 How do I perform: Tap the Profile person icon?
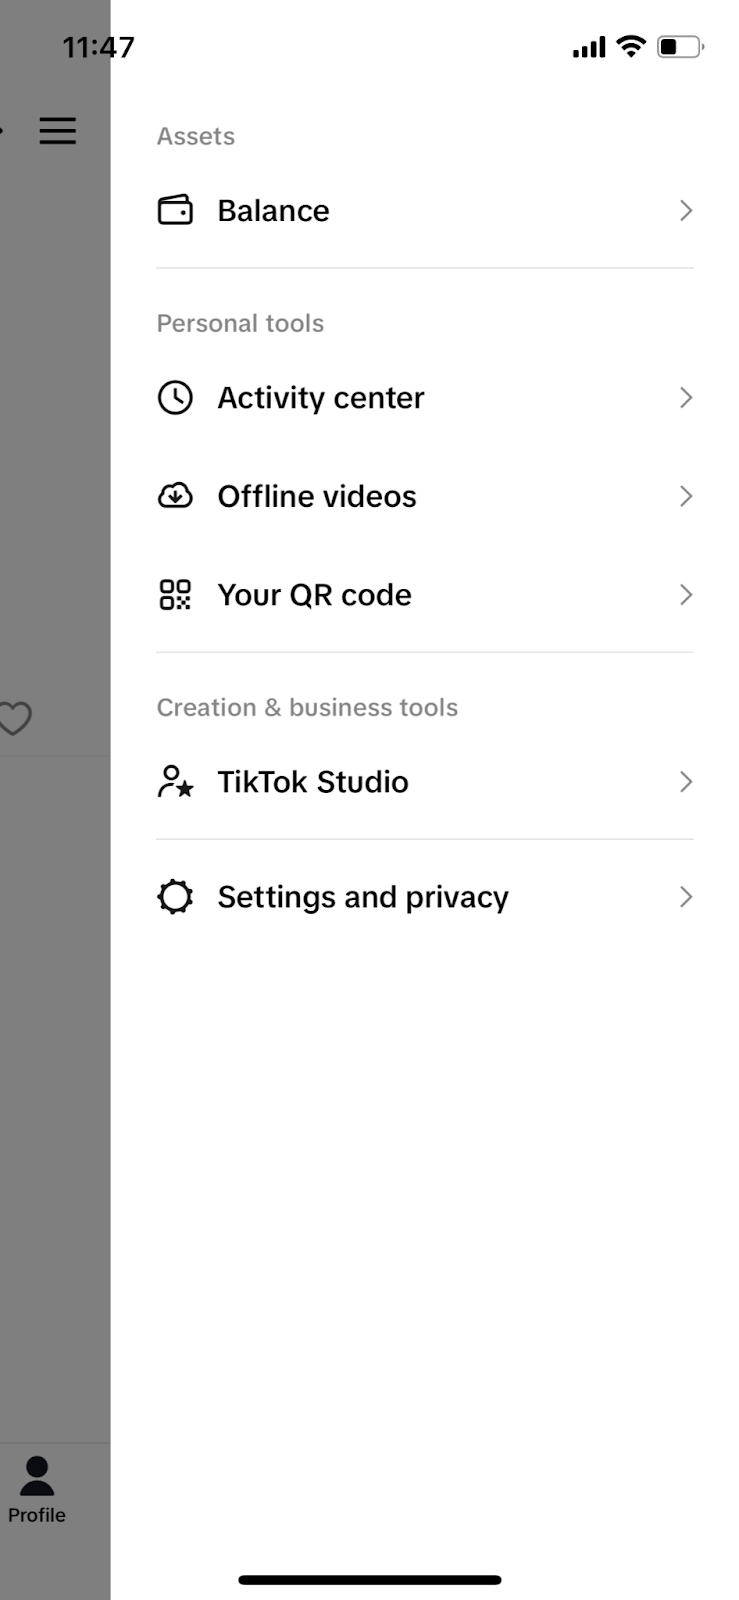(x=37, y=1476)
